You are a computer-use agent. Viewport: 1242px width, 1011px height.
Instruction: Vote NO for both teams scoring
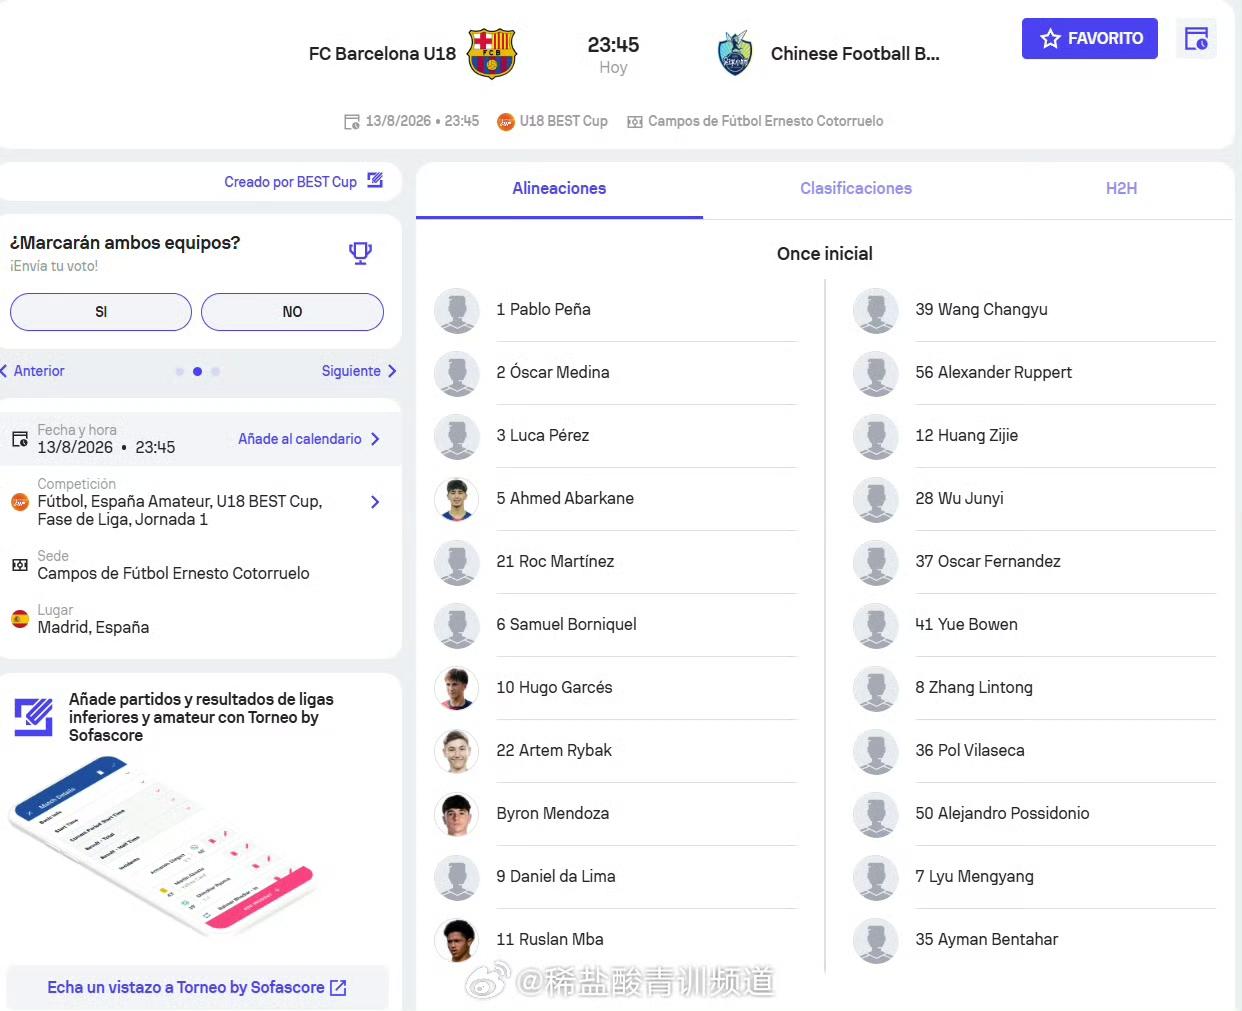click(292, 312)
